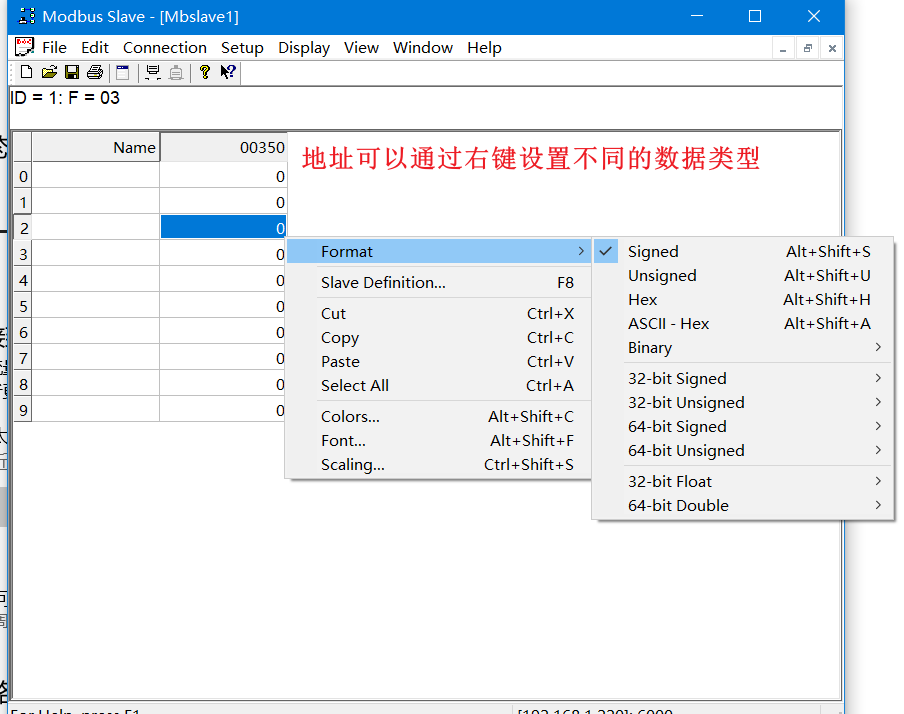Choose ASCII - Hex format
Screen dimensions: 904x714
point(743,324)
